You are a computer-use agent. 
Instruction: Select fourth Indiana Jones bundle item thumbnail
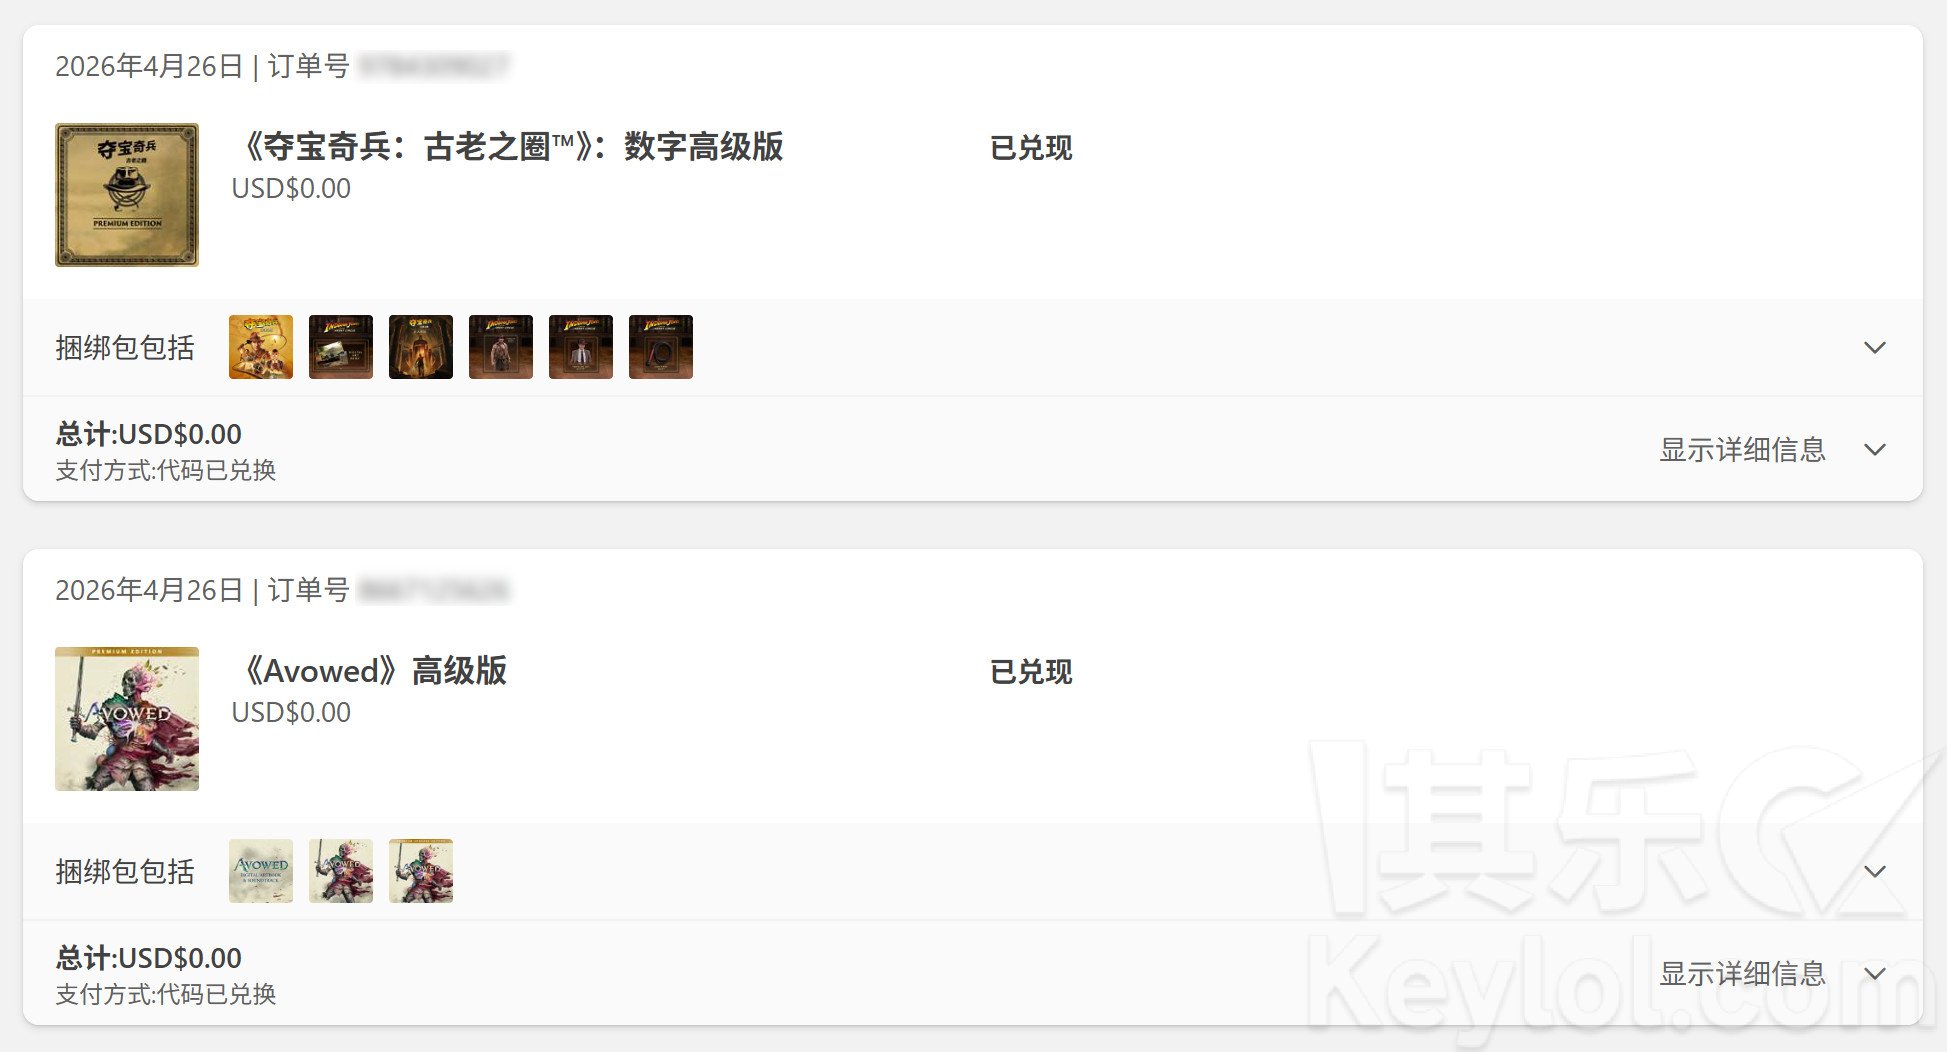pos(501,347)
